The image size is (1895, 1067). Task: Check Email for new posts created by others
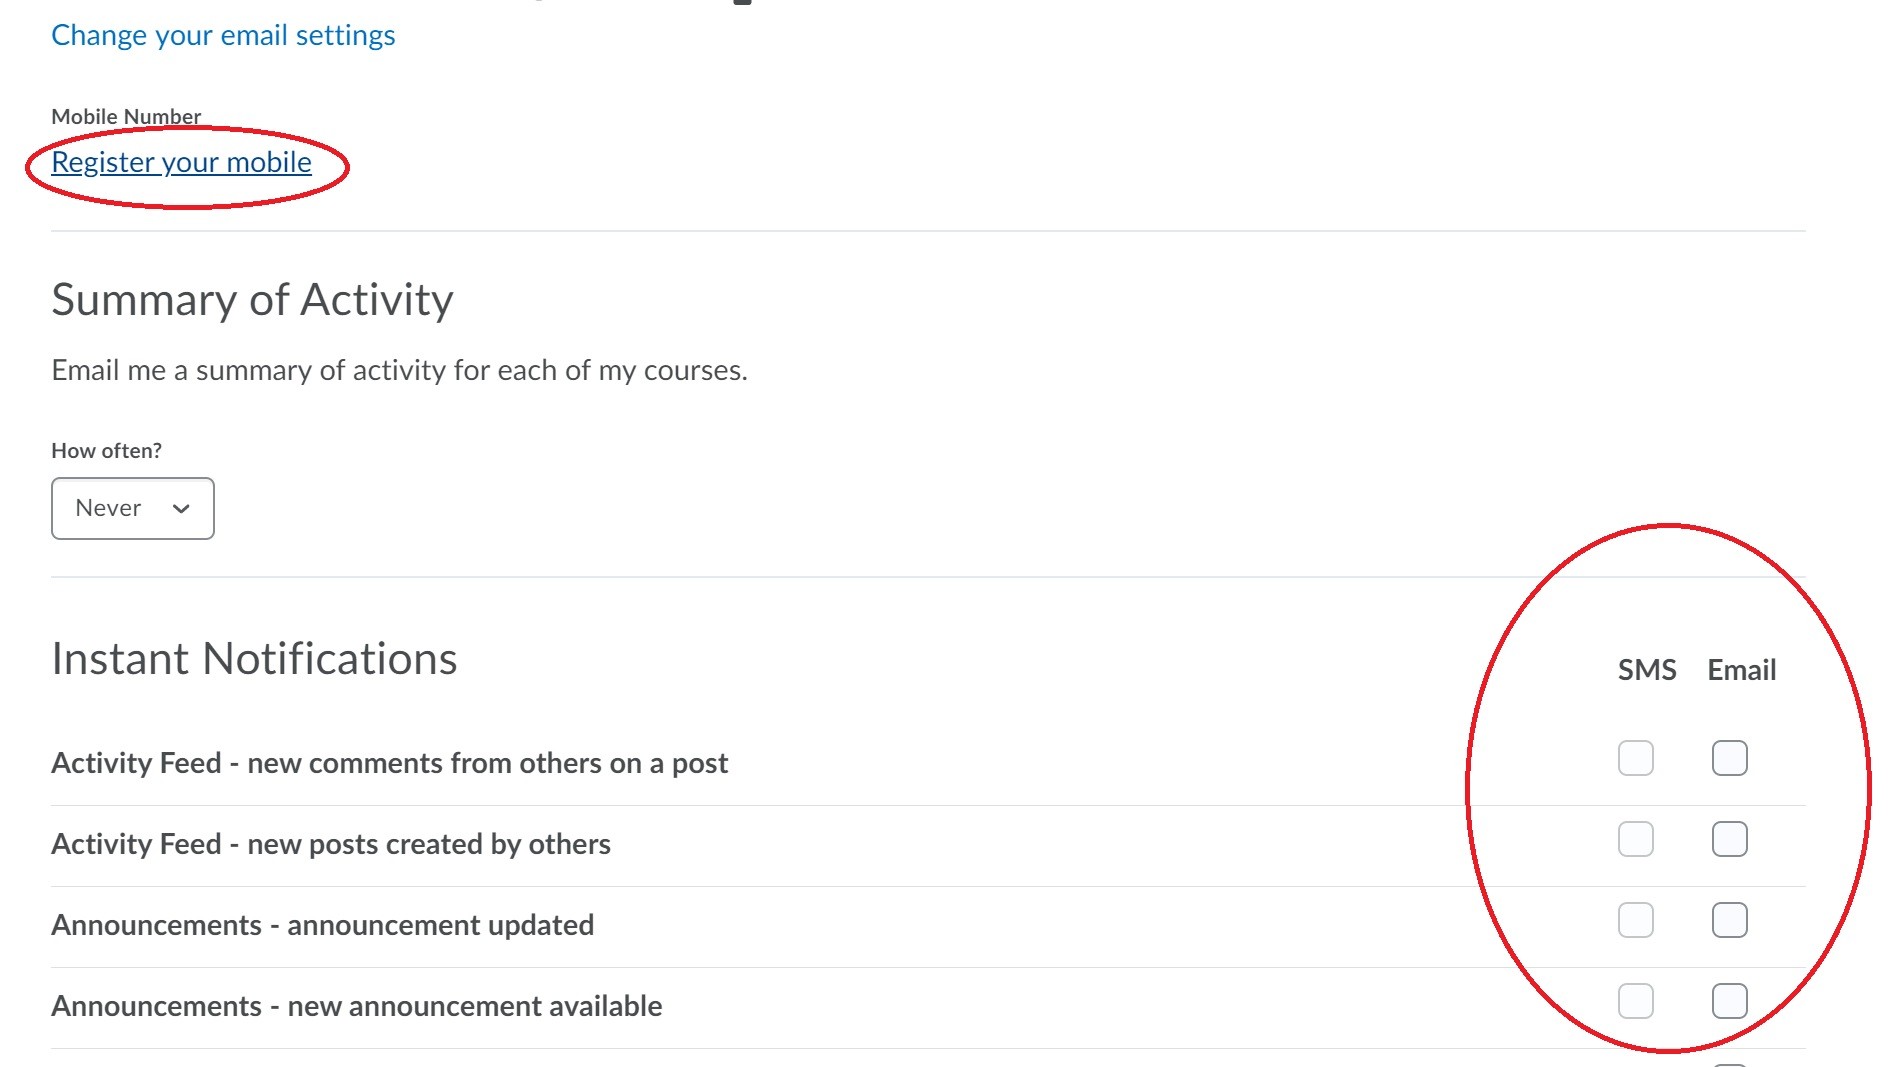tap(1730, 839)
